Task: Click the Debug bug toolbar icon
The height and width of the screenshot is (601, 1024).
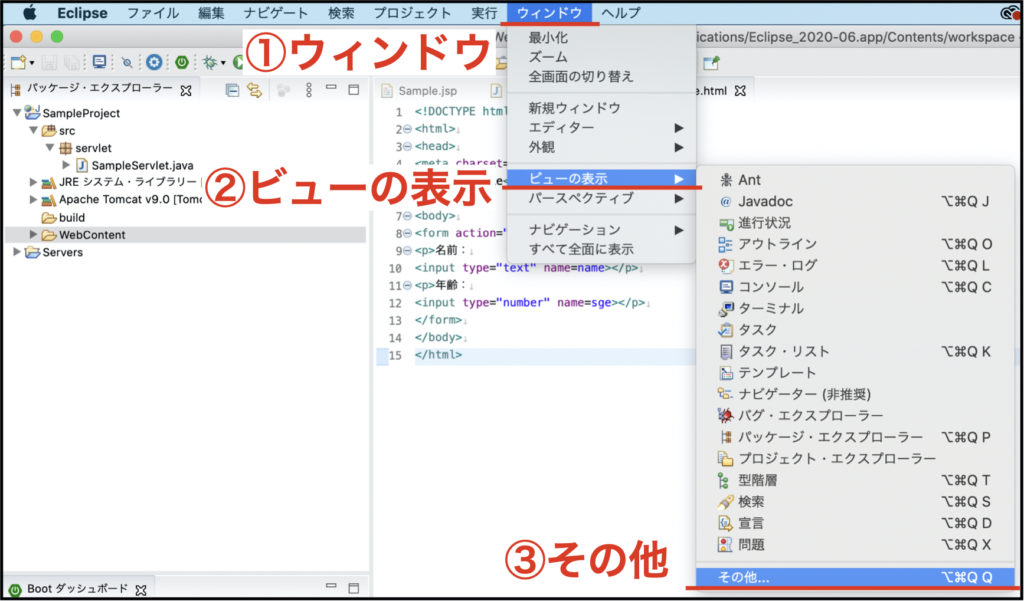Action: (x=210, y=62)
